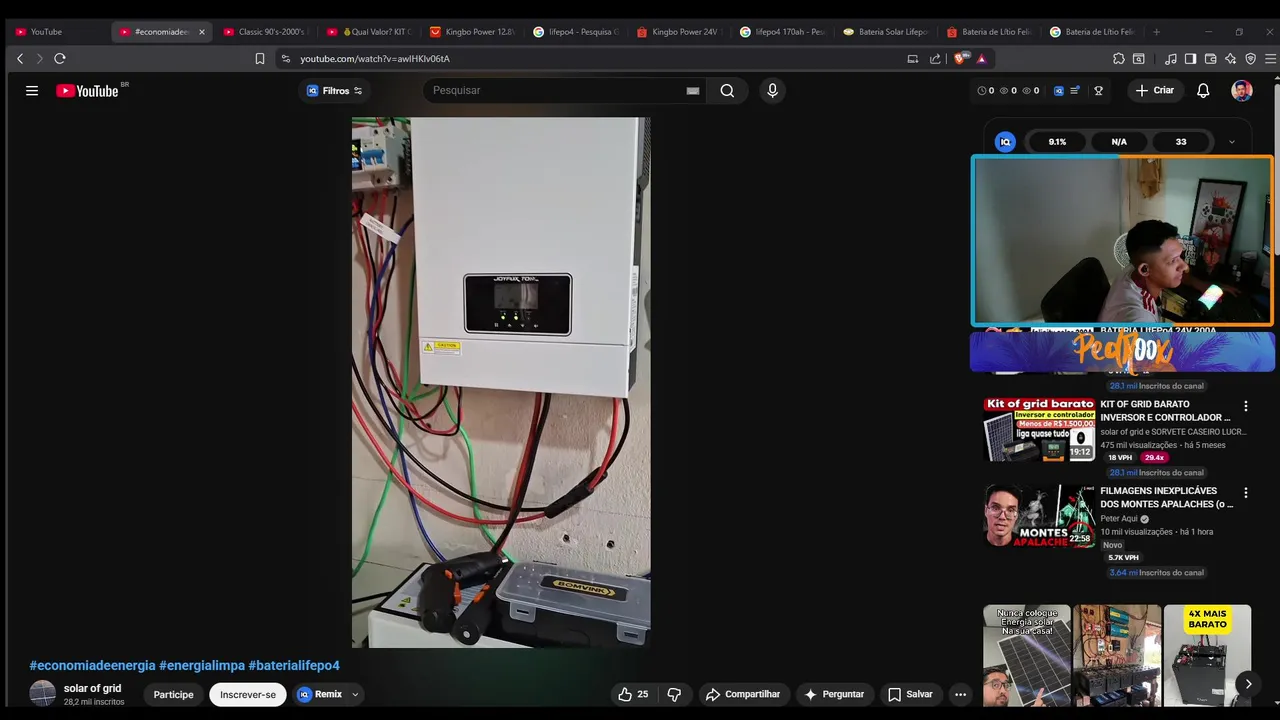Open Brave Shields lion icon

[961, 59]
